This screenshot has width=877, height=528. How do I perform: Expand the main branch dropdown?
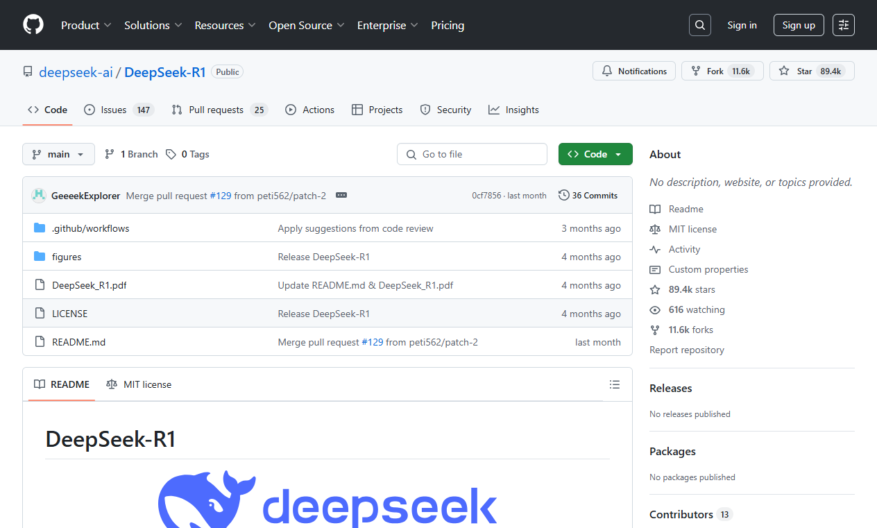58,154
